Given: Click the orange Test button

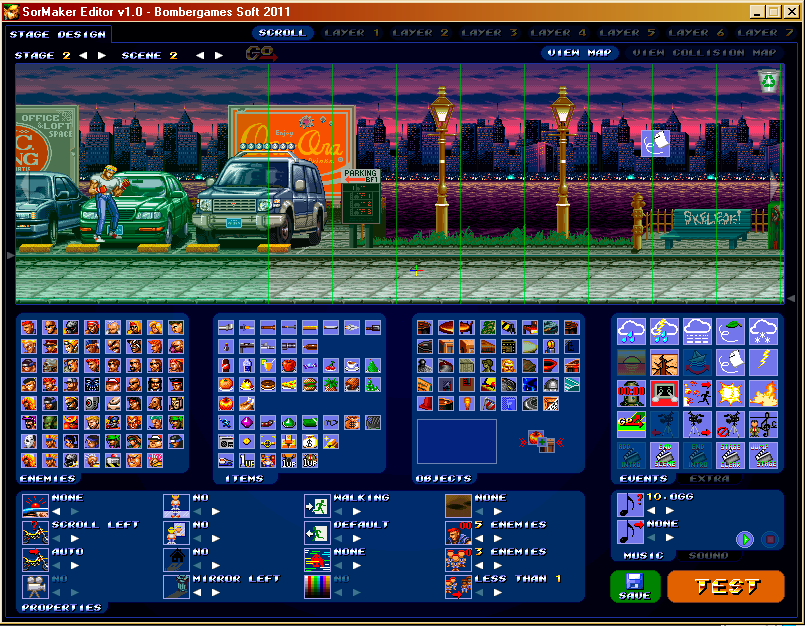Looking at the screenshot, I should coord(726,586).
